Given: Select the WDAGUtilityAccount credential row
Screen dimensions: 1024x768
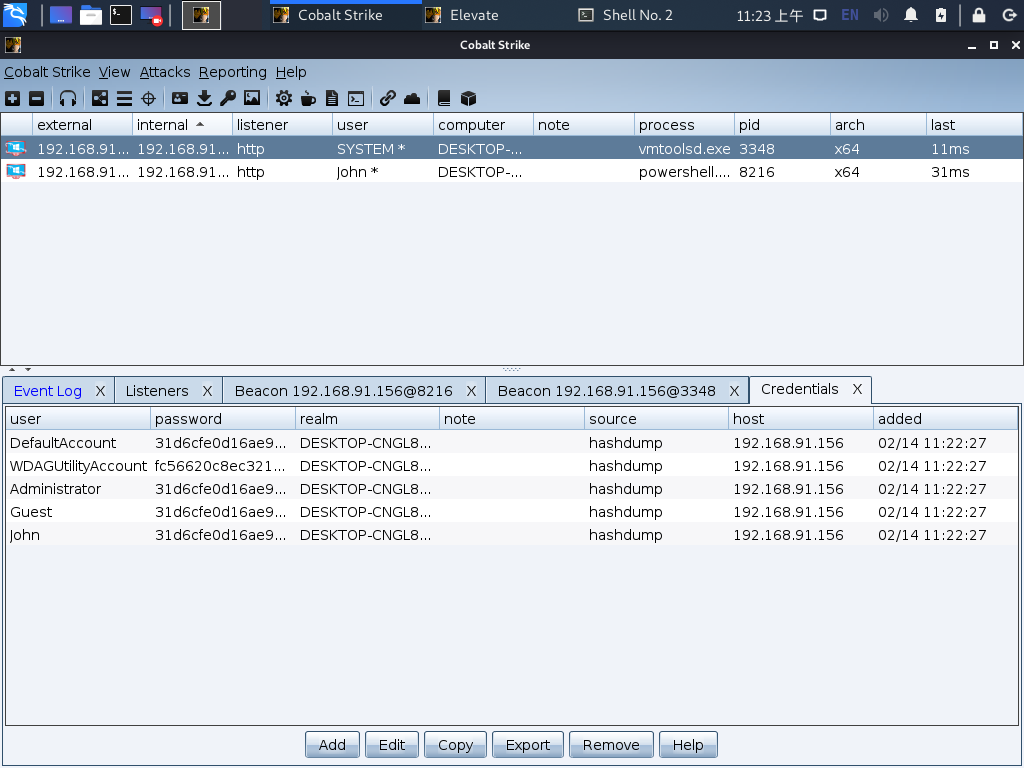Looking at the screenshot, I should 78,466.
